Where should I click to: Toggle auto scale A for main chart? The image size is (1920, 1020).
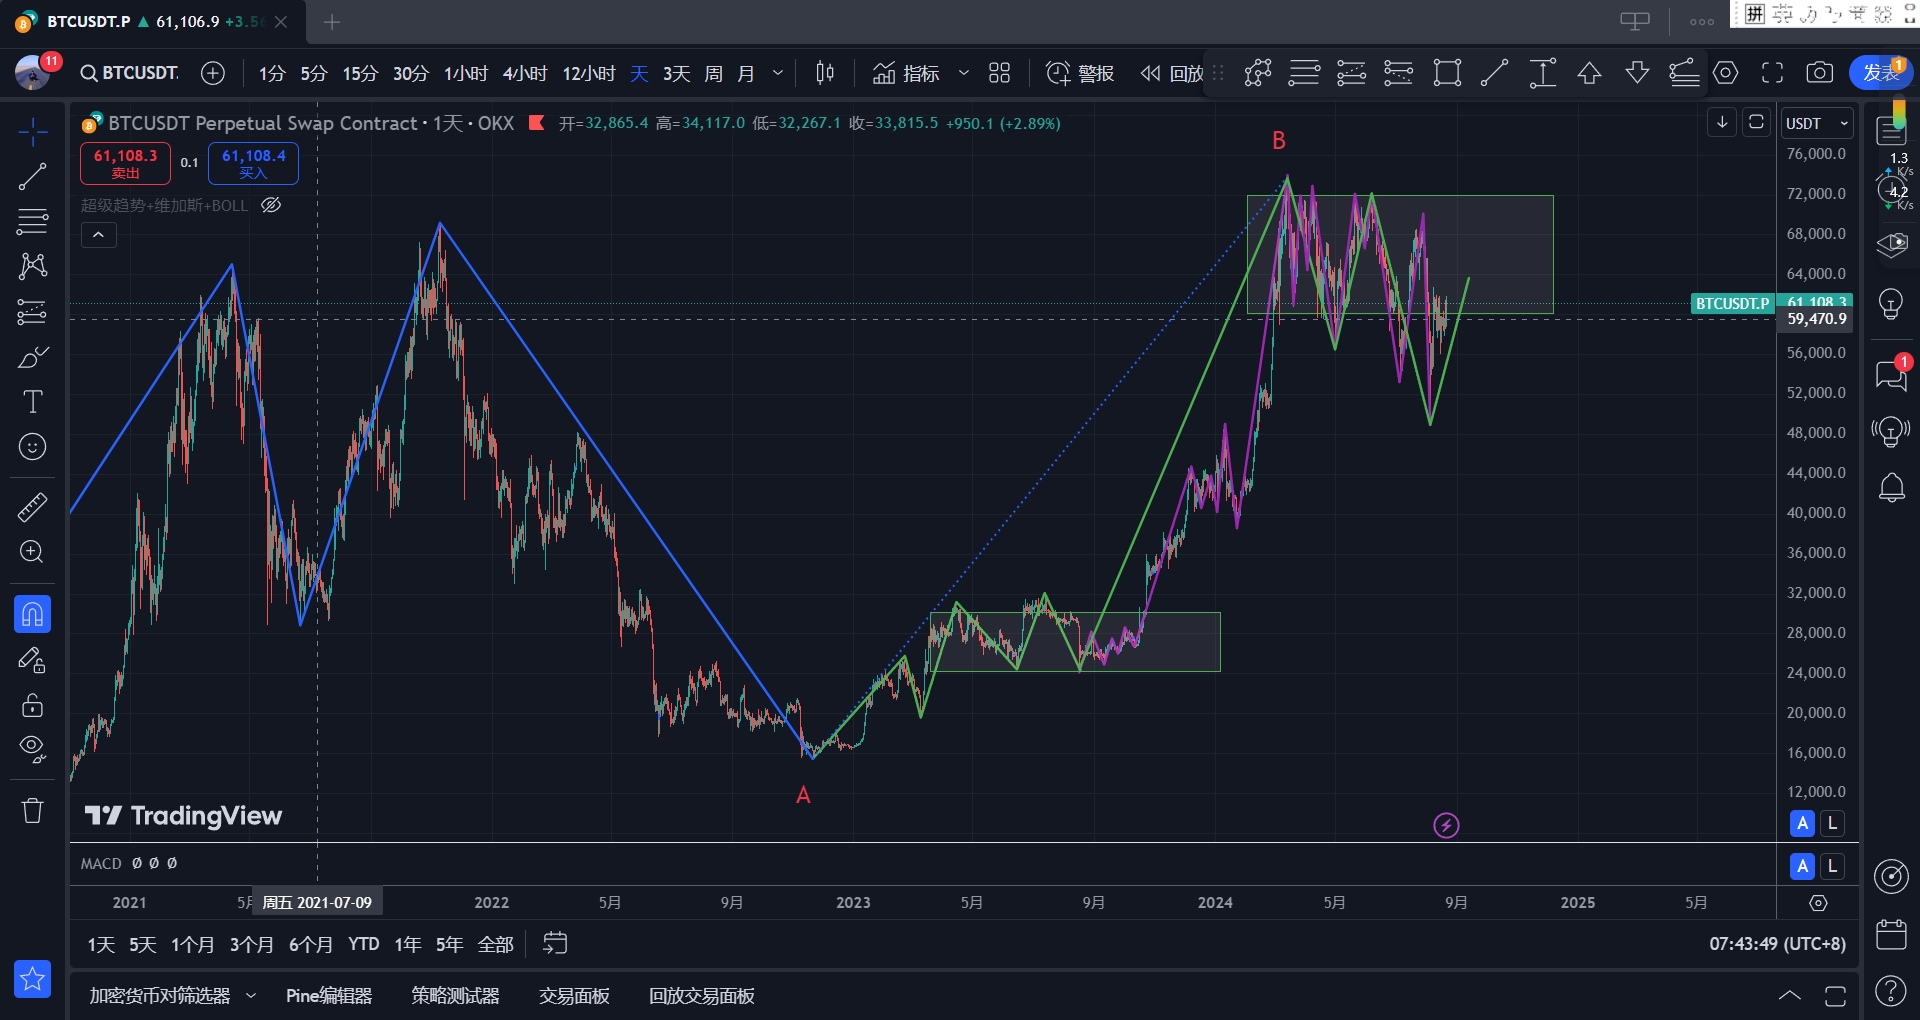click(1802, 824)
